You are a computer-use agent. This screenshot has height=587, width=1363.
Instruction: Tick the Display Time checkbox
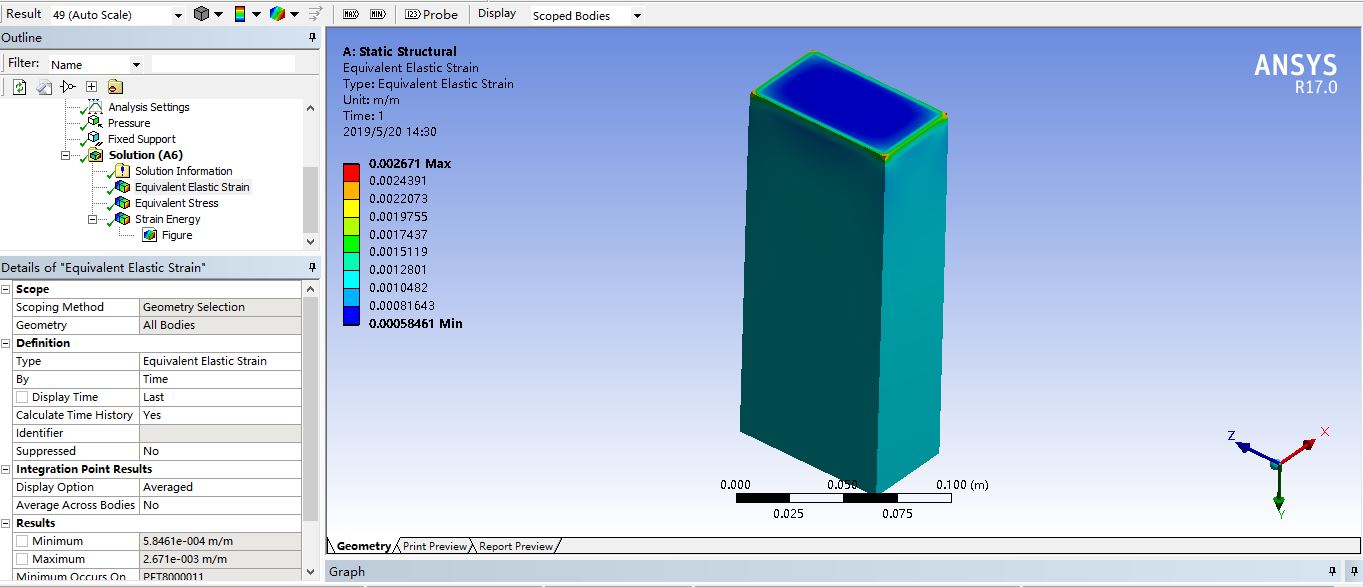[22, 397]
